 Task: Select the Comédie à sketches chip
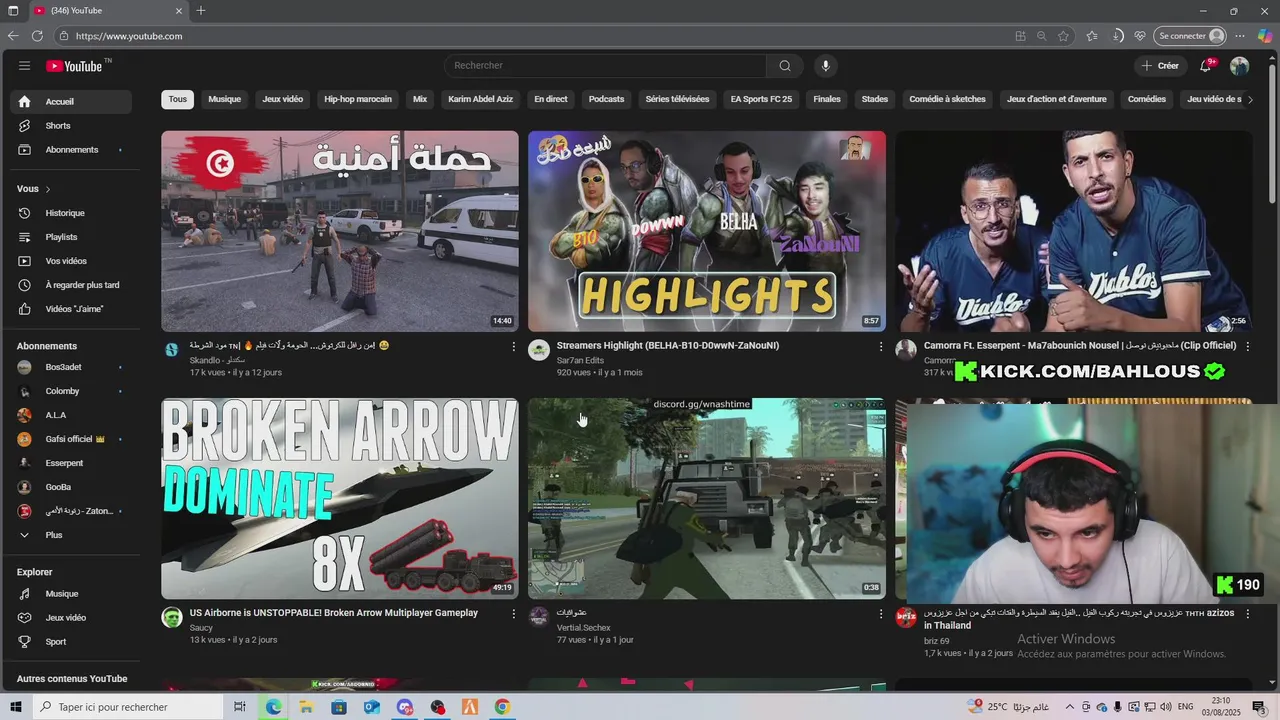click(947, 99)
